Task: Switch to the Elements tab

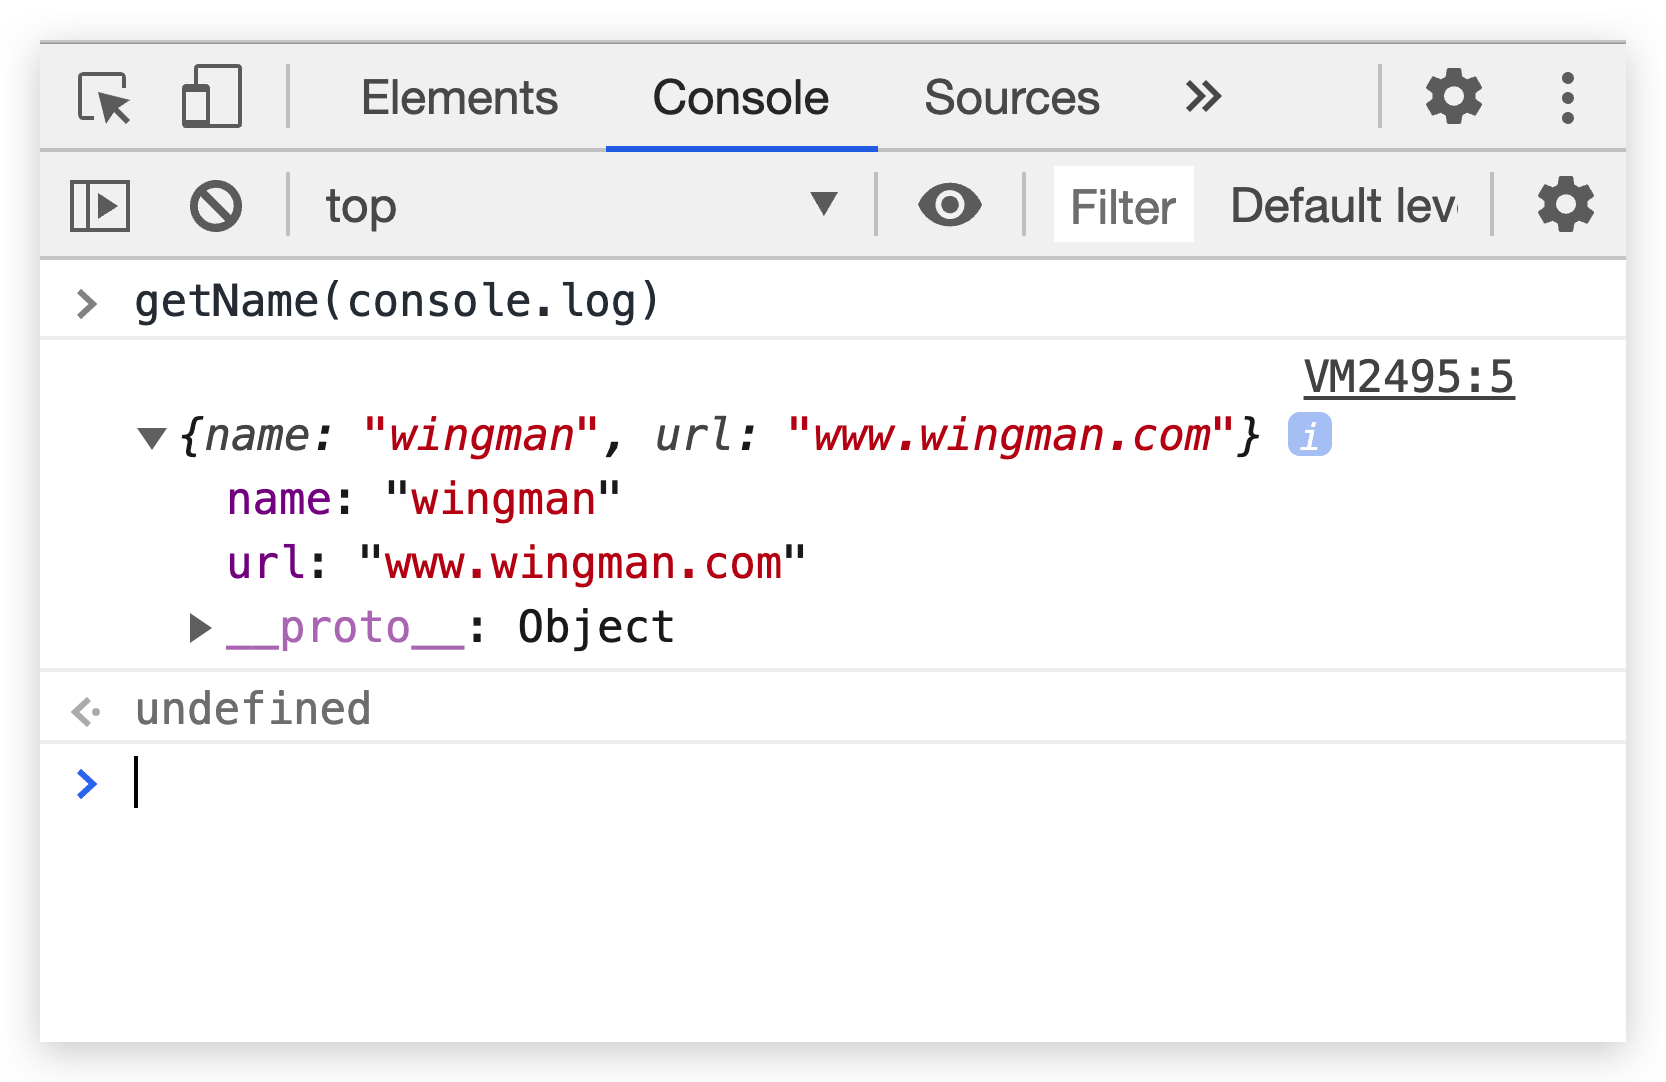Action: (x=459, y=98)
